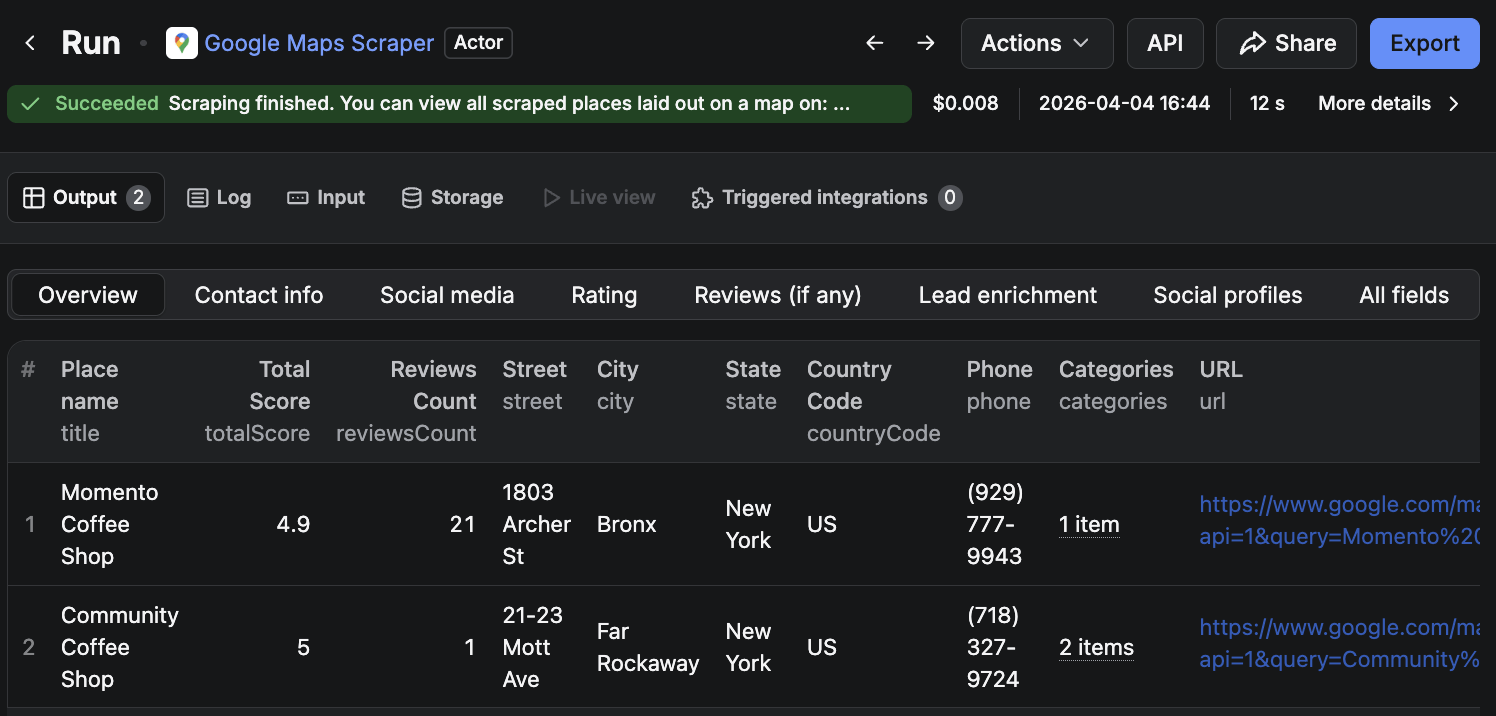Click the Storage database icon
The image size is (1496, 716).
[411, 197]
